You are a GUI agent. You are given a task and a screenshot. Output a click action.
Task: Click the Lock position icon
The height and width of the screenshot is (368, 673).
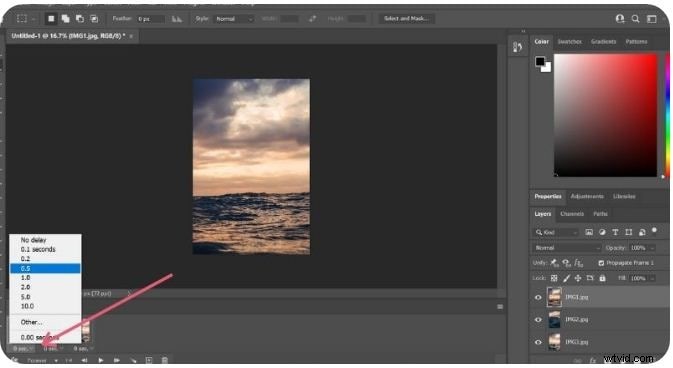(x=578, y=278)
